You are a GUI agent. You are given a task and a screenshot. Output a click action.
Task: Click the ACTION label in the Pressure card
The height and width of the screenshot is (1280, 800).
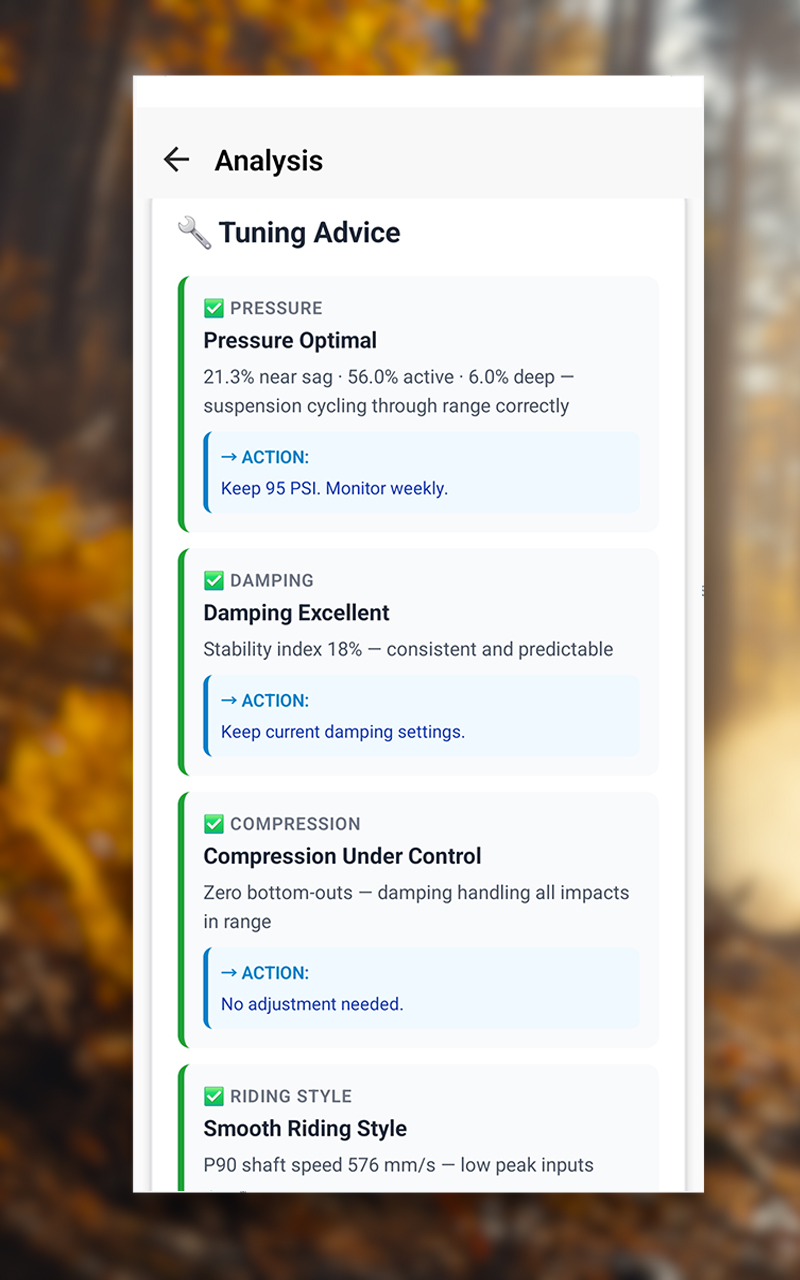click(x=265, y=457)
